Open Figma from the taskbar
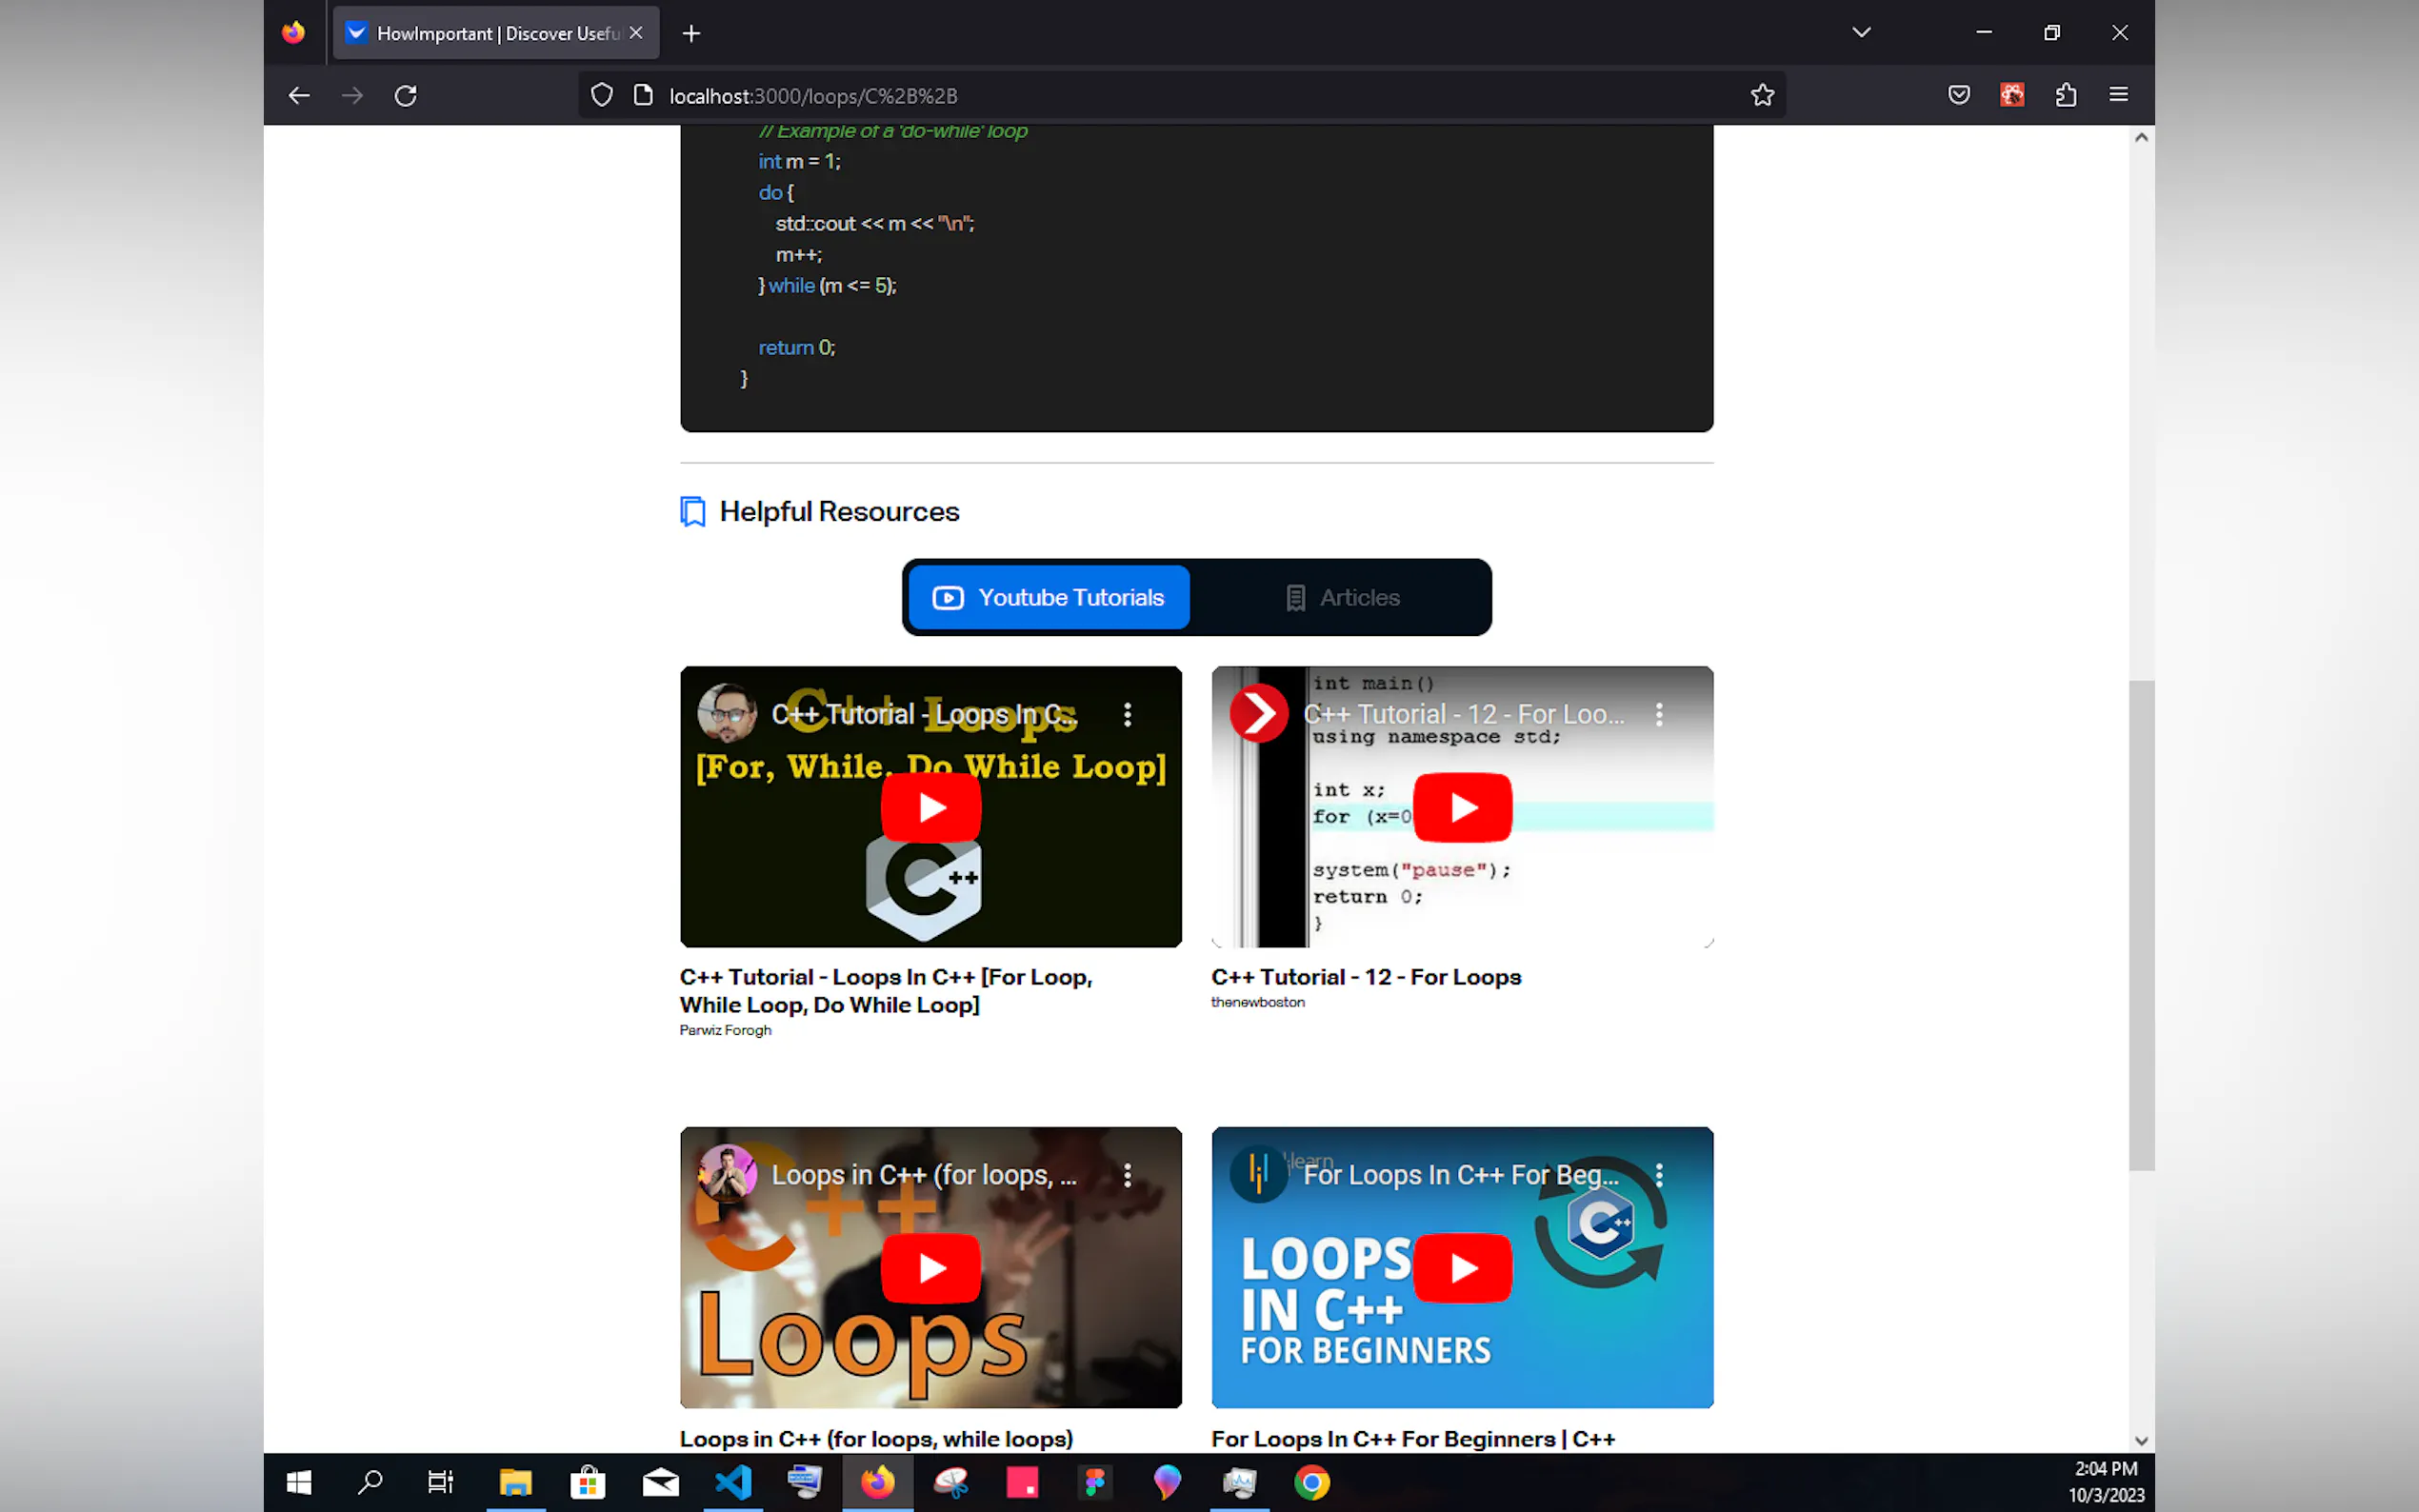 tap(1095, 1481)
